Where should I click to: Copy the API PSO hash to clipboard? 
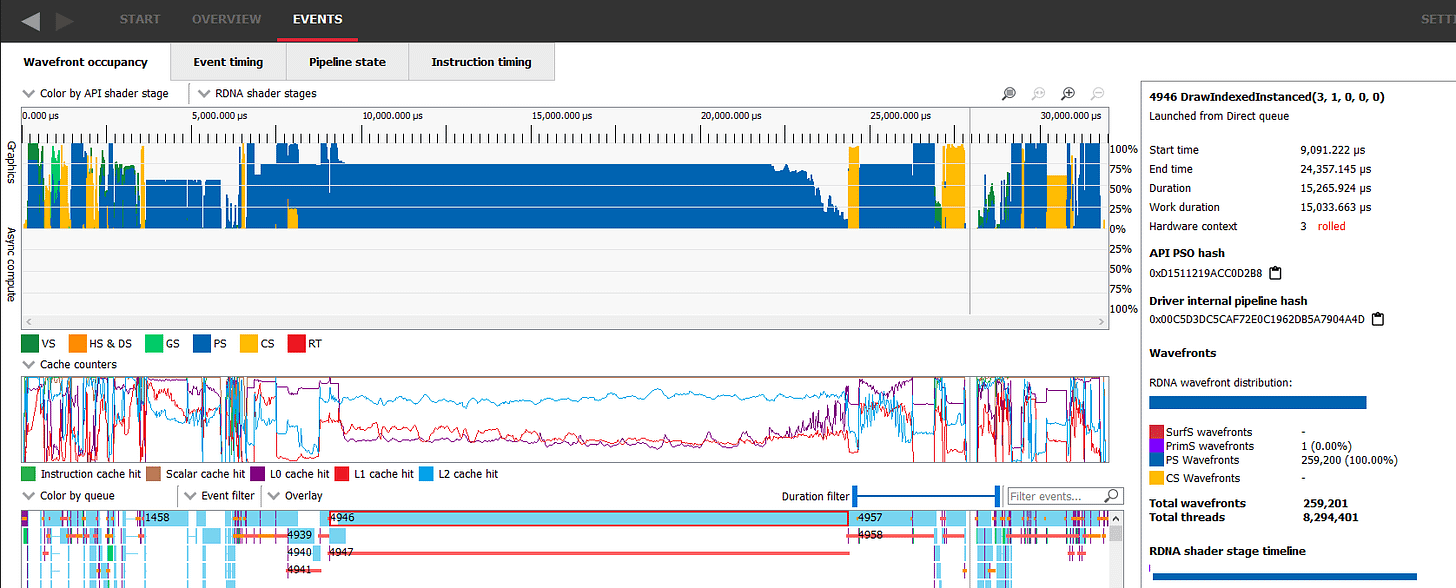(x=1275, y=273)
